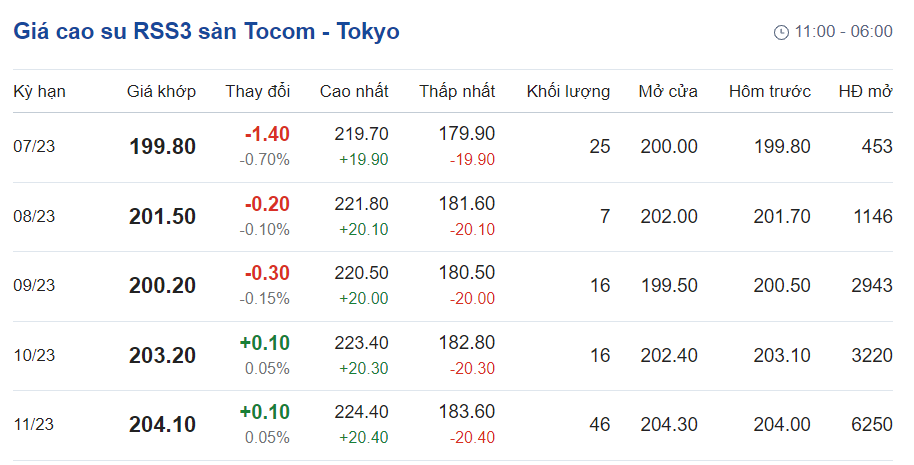Viewport: 914px width, 465px height.
Task: Select the 08/23 contract term
Action: coord(34,216)
